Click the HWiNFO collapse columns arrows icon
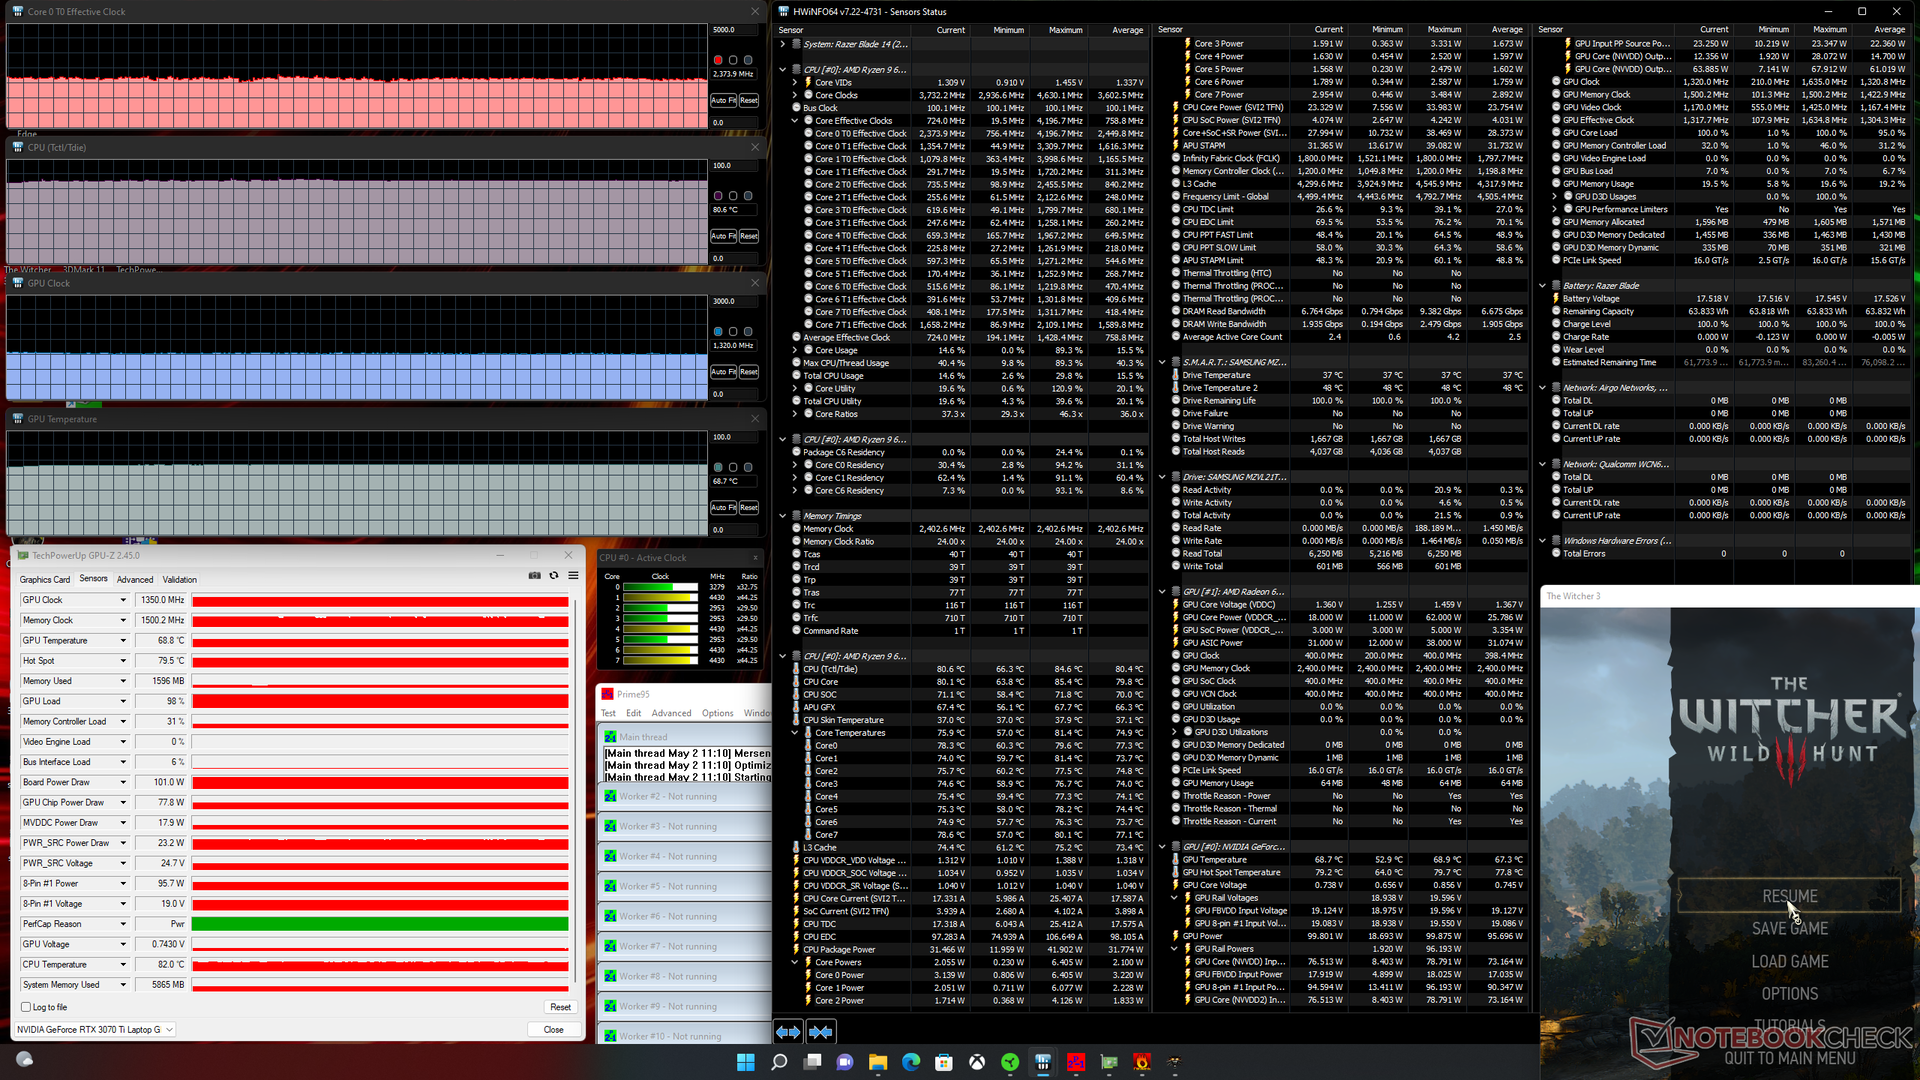 [821, 1032]
